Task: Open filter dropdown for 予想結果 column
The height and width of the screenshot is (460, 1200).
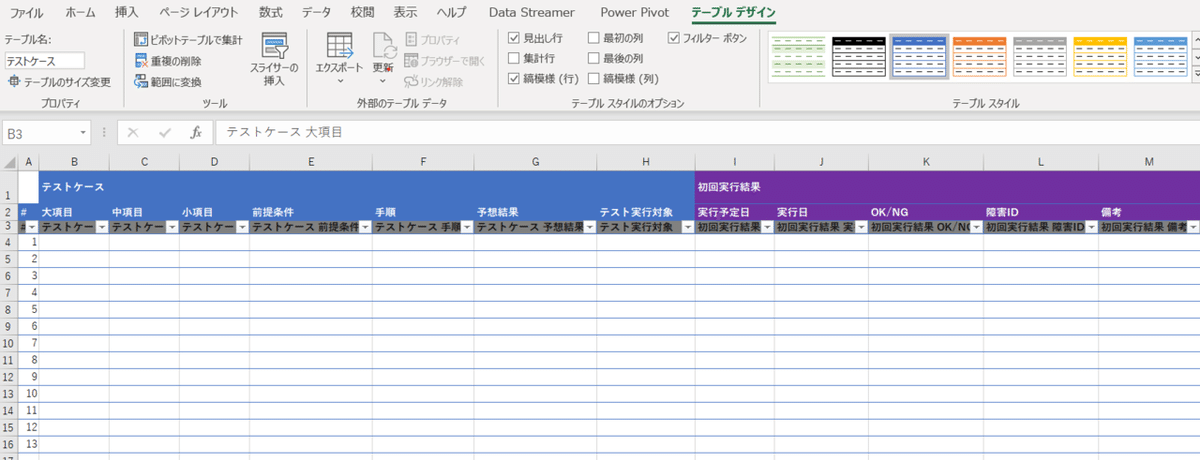Action: (590, 228)
